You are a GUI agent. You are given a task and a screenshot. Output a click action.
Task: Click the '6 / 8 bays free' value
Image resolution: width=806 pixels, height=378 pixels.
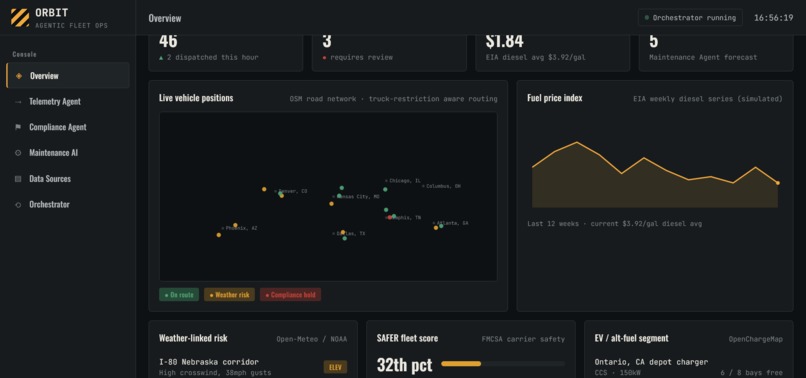click(x=753, y=373)
